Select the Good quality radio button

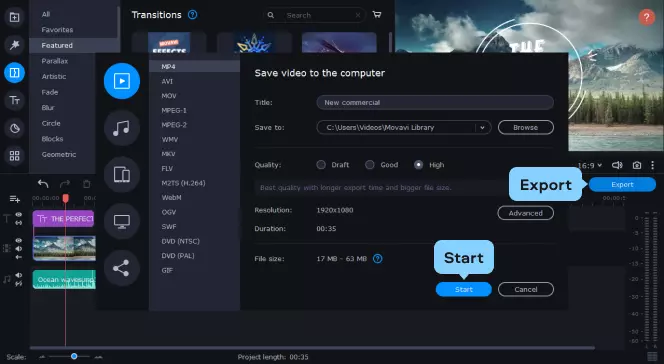point(370,165)
